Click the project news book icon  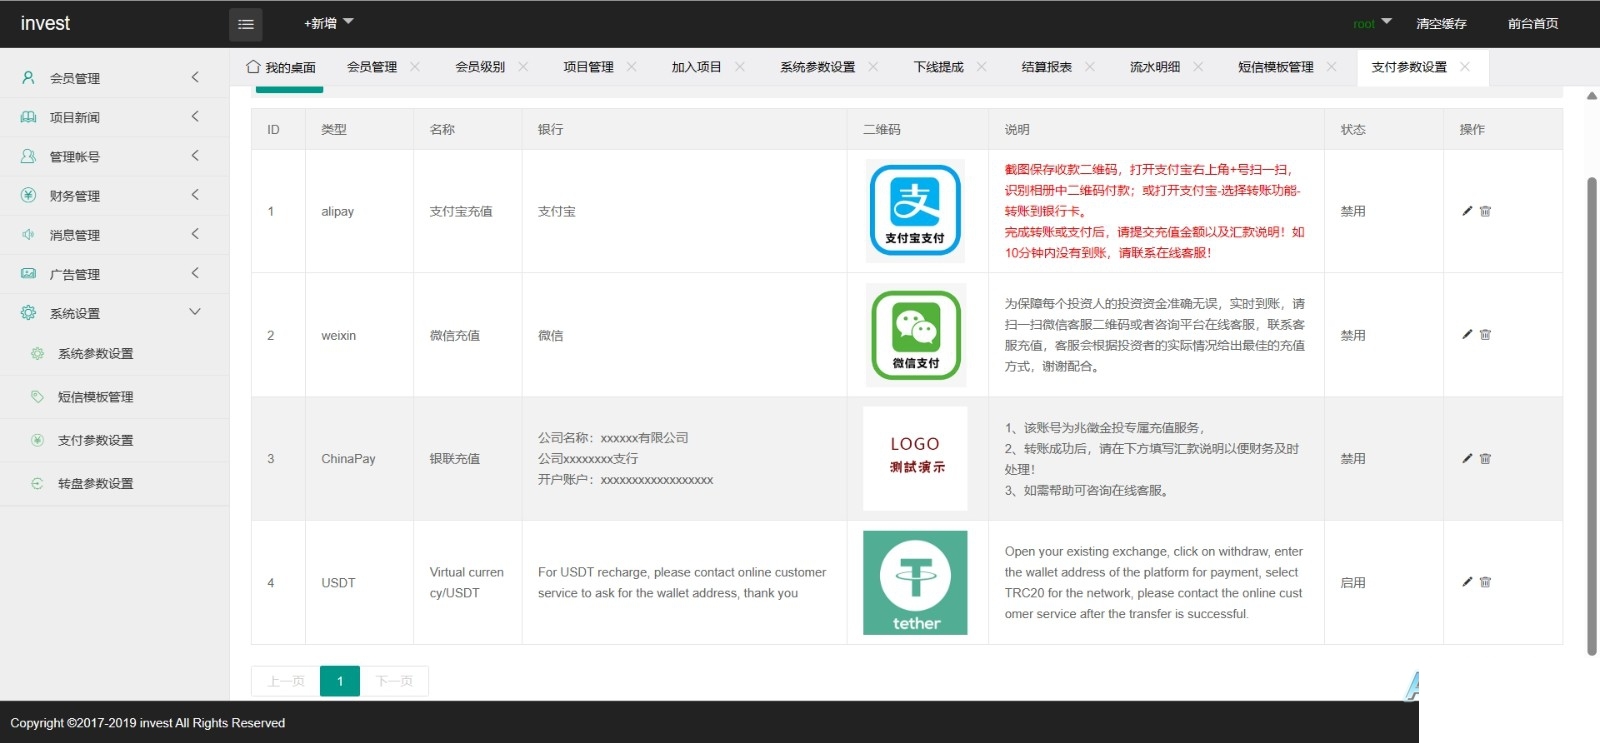28,117
